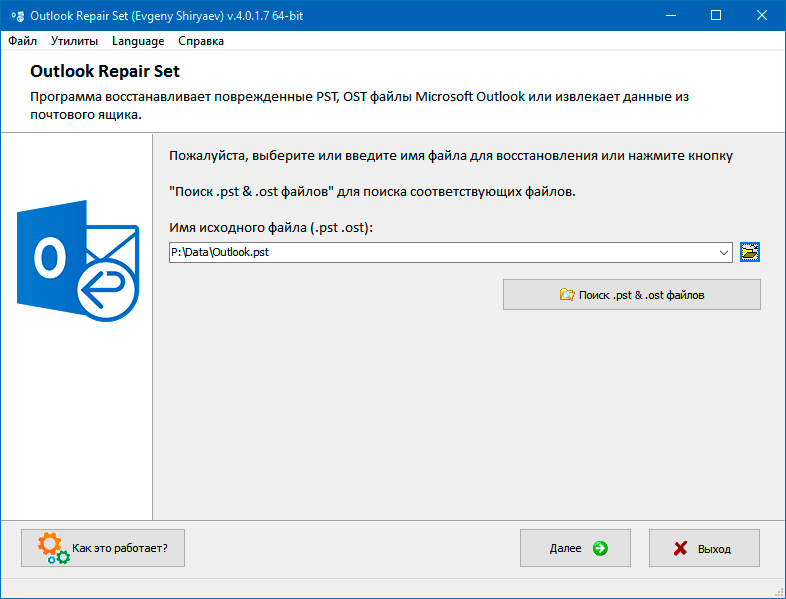Image resolution: width=786 pixels, height=599 pixels.
Task: Click the app icon in title bar
Action: click(18, 16)
